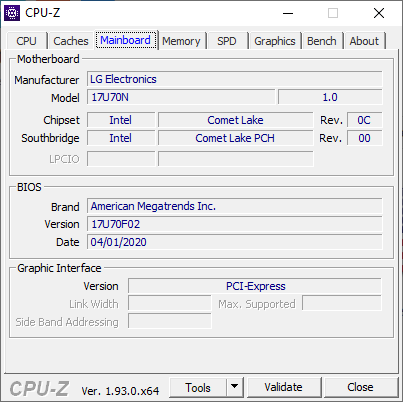The image size is (403, 402).
Task: View the Graphics tab
Action: click(275, 41)
